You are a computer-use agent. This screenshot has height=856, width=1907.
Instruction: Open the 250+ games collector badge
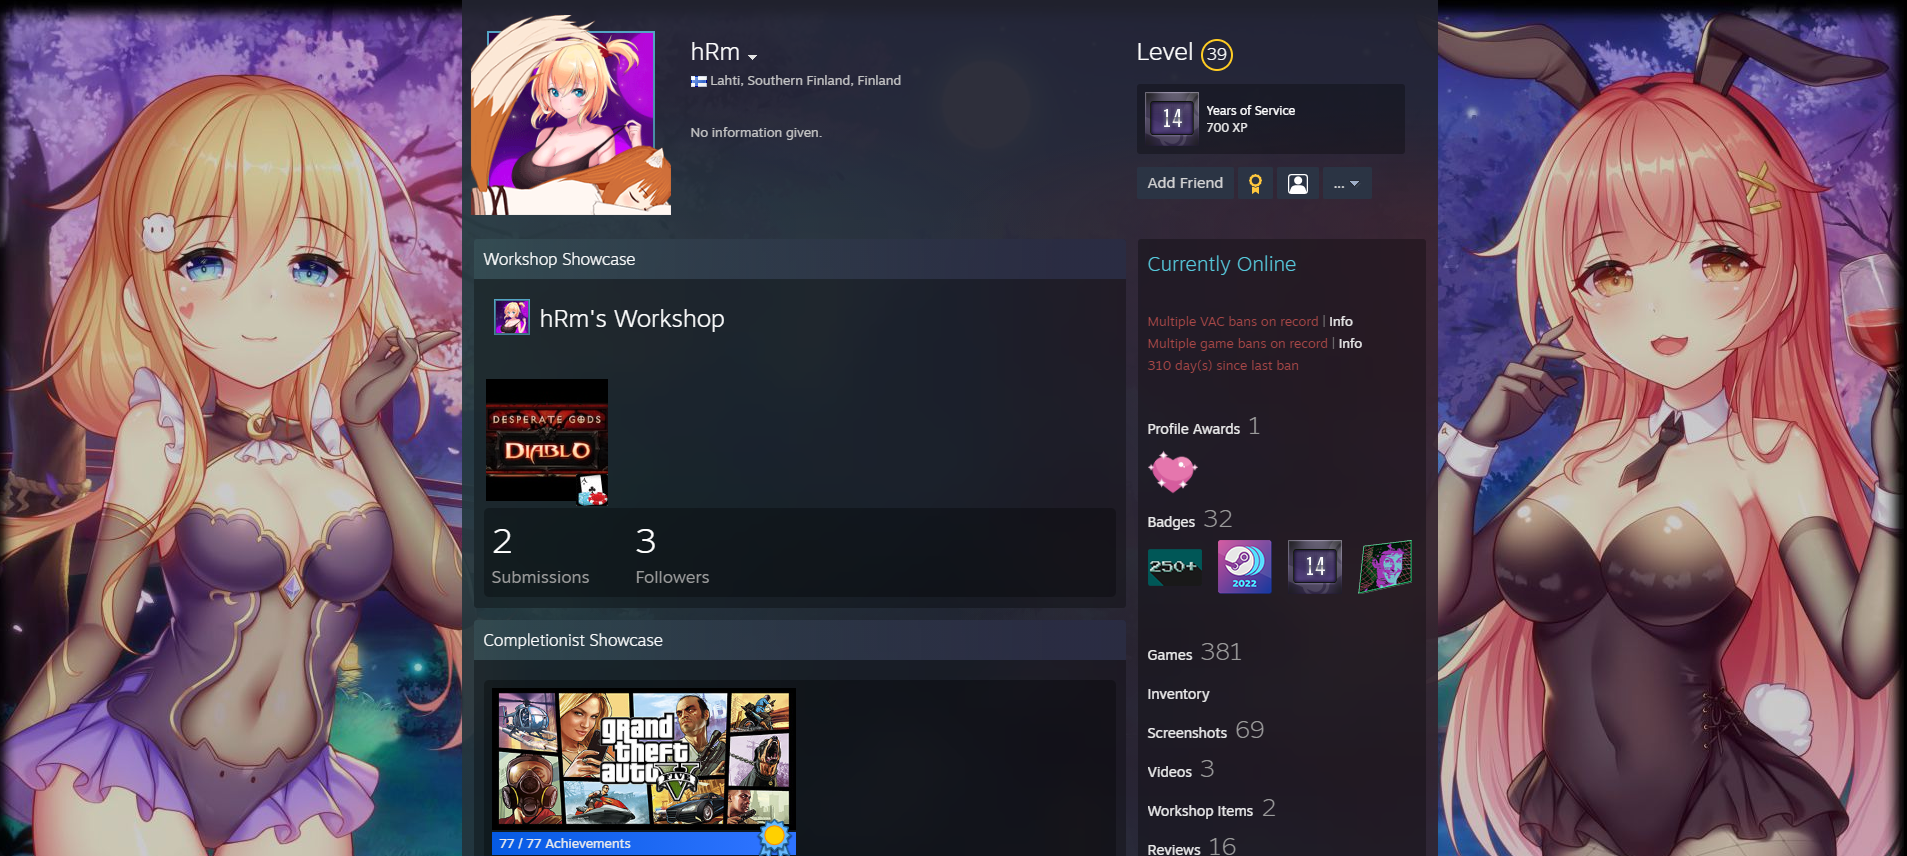click(x=1175, y=567)
